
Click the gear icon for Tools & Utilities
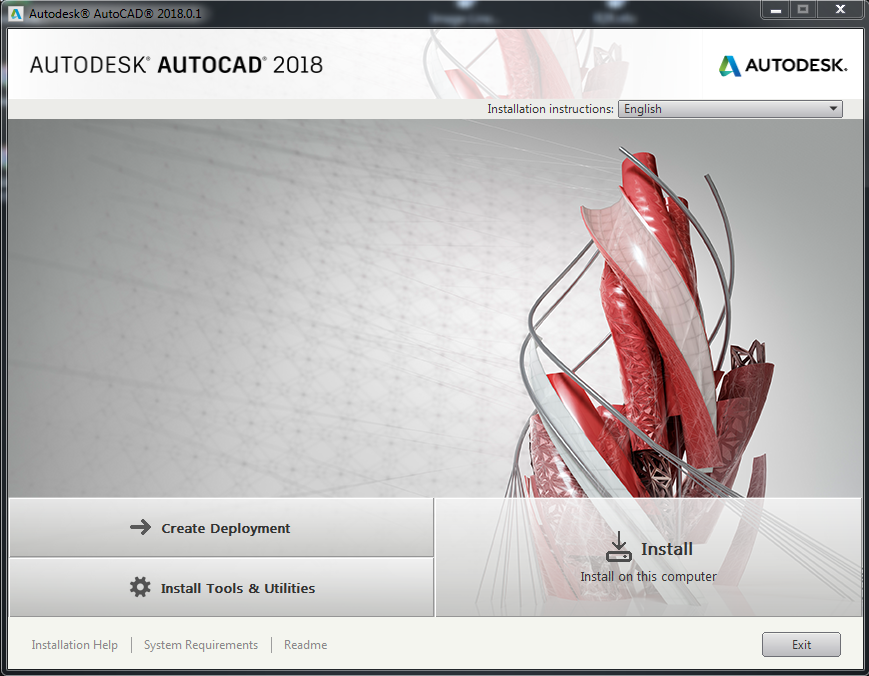click(x=140, y=587)
